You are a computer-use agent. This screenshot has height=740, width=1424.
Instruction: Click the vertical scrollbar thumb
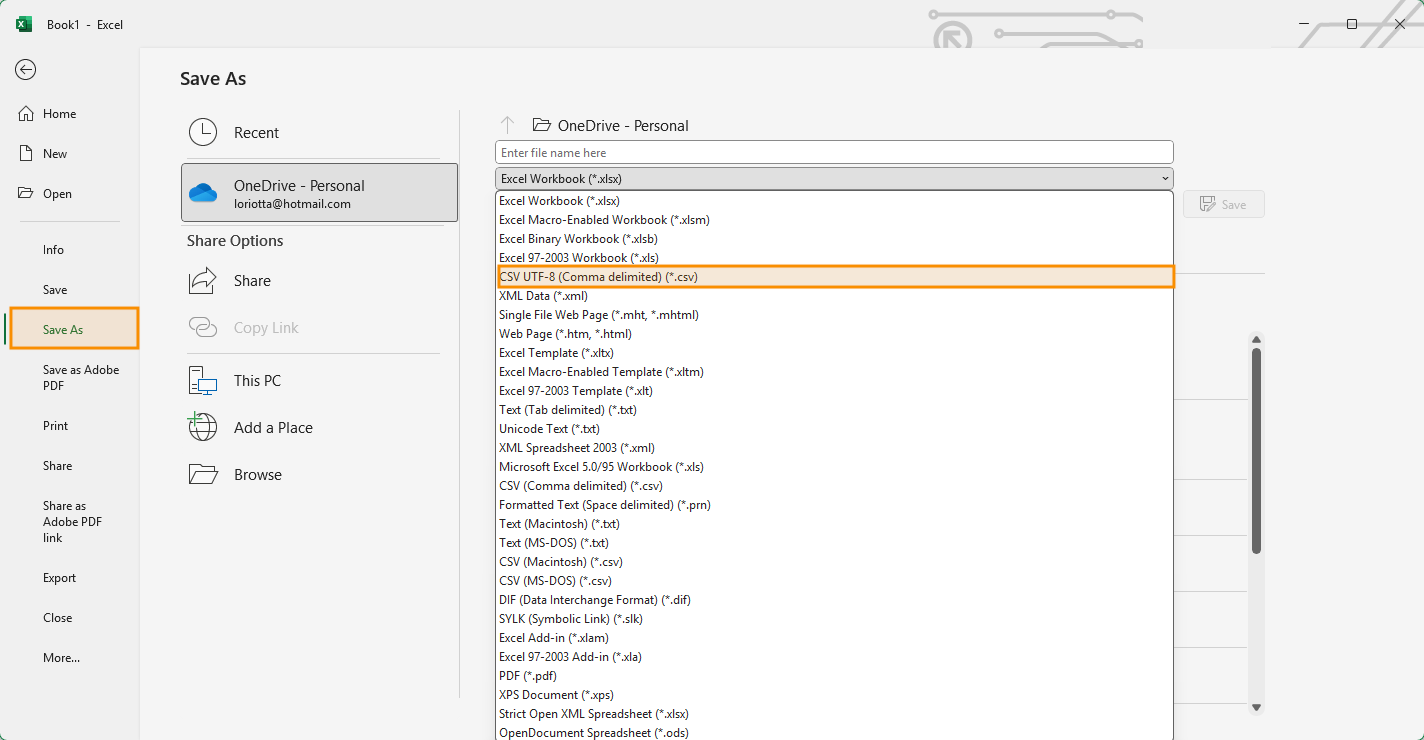(x=1257, y=450)
